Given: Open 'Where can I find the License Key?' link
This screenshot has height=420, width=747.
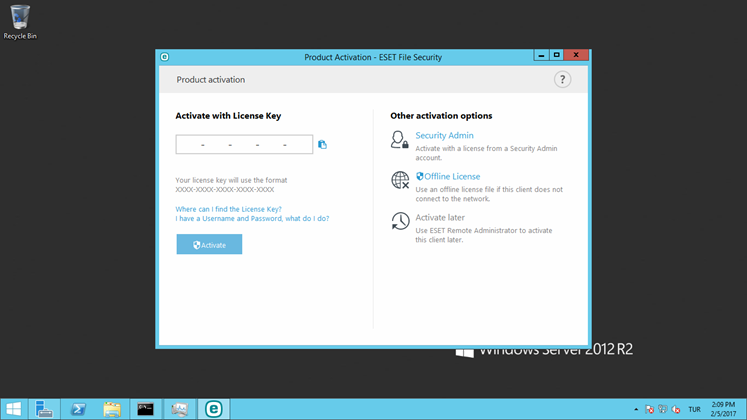Looking at the screenshot, I should pos(228,209).
